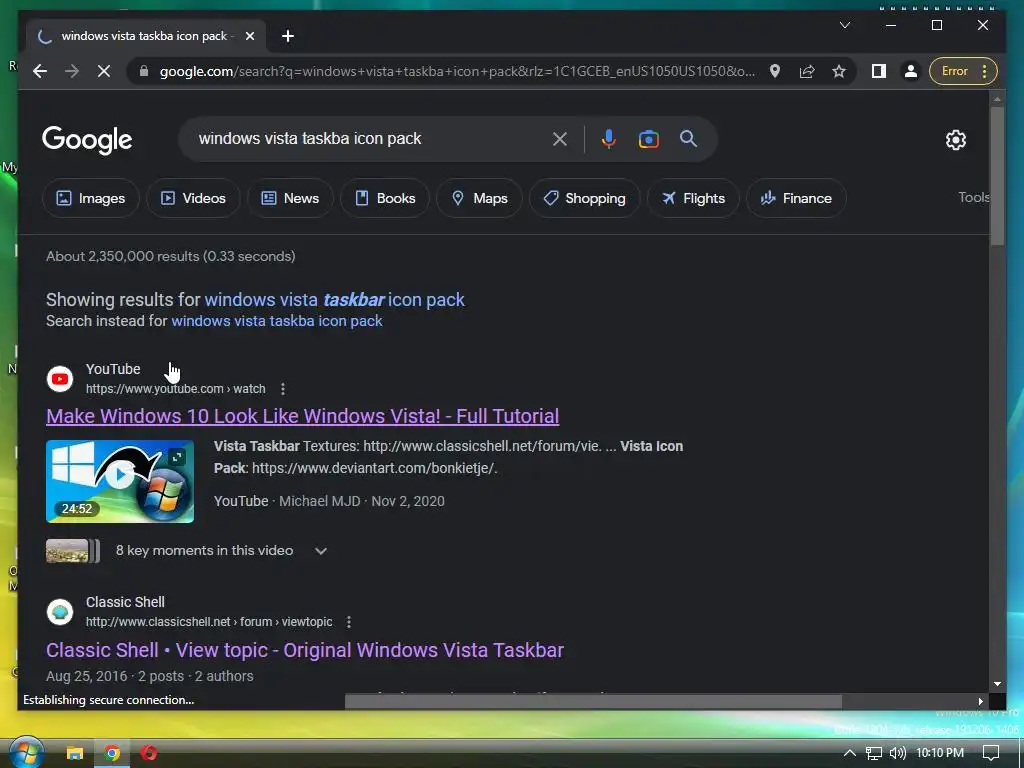
Task: Play the 24:52 video thumbnail
Action: tap(120, 481)
